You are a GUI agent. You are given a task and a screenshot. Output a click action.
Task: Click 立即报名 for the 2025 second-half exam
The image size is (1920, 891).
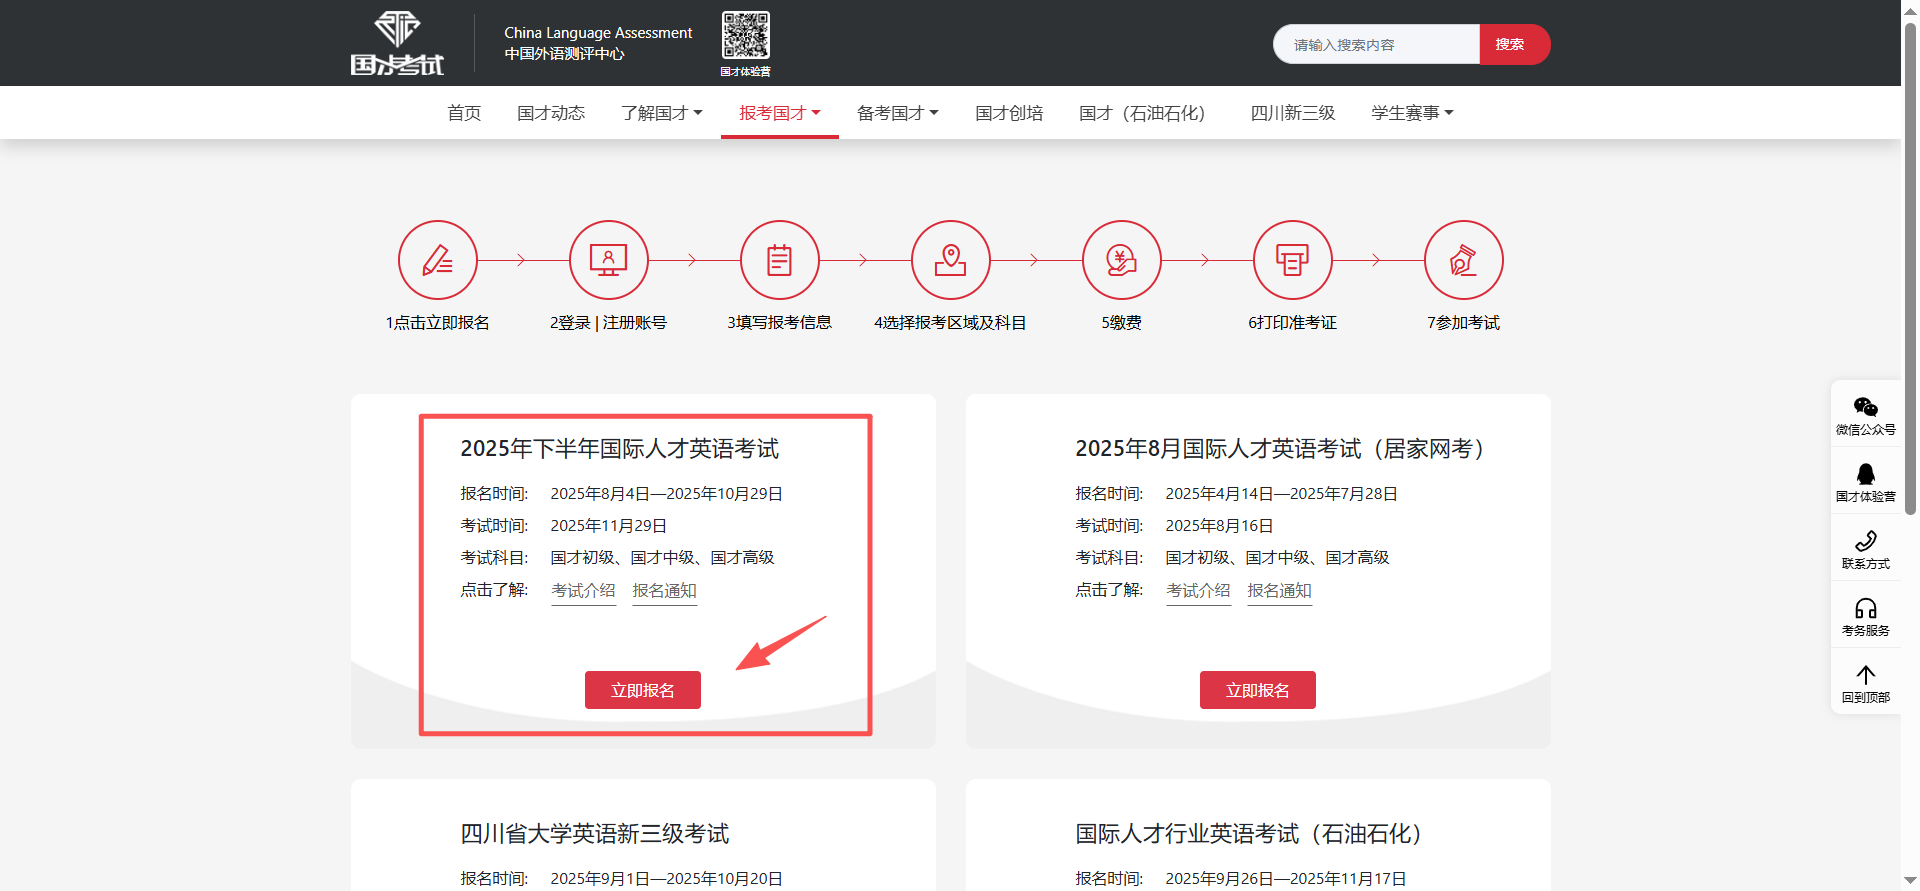click(x=642, y=690)
